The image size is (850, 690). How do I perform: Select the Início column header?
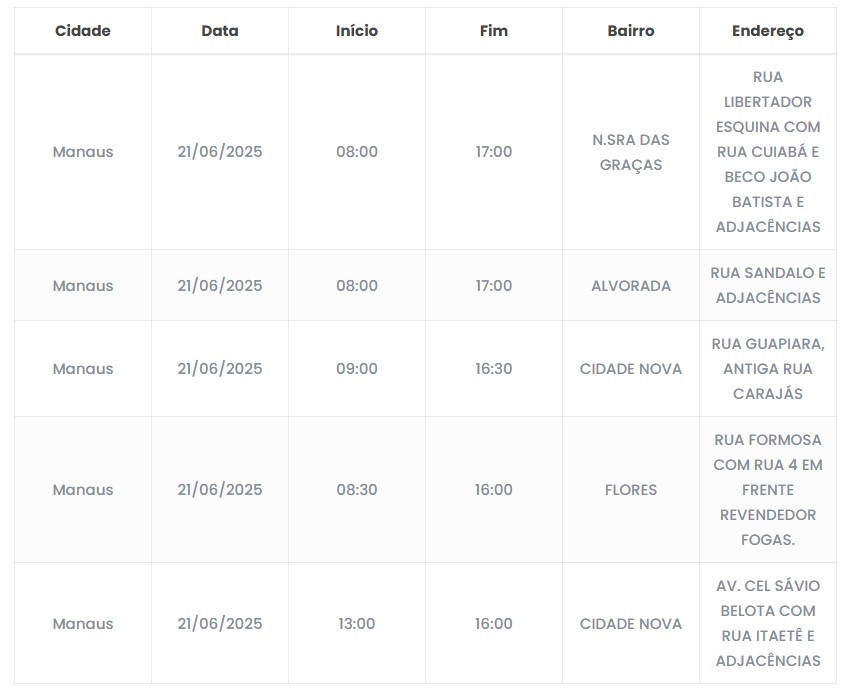click(x=357, y=31)
